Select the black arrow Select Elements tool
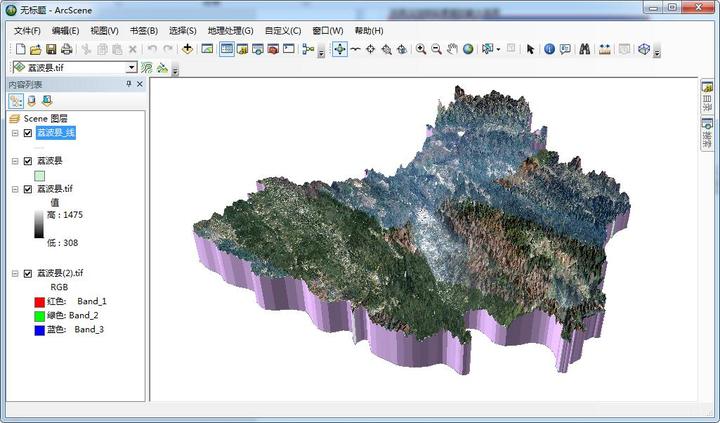Viewport: 720px width, 423px height. (530, 49)
